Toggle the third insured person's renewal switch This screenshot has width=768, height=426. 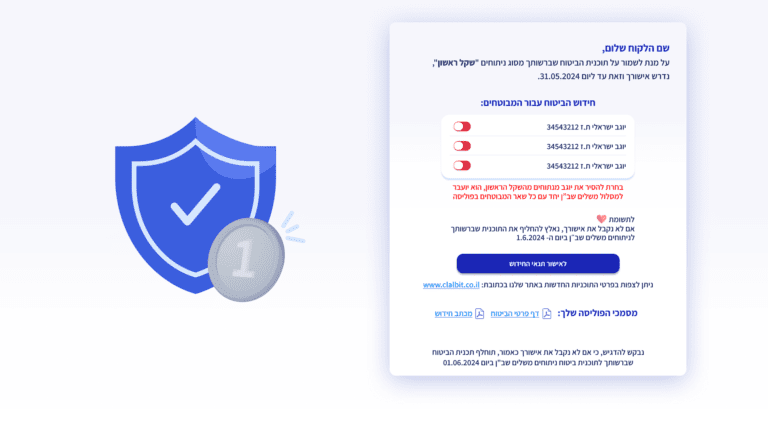point(462,166)
